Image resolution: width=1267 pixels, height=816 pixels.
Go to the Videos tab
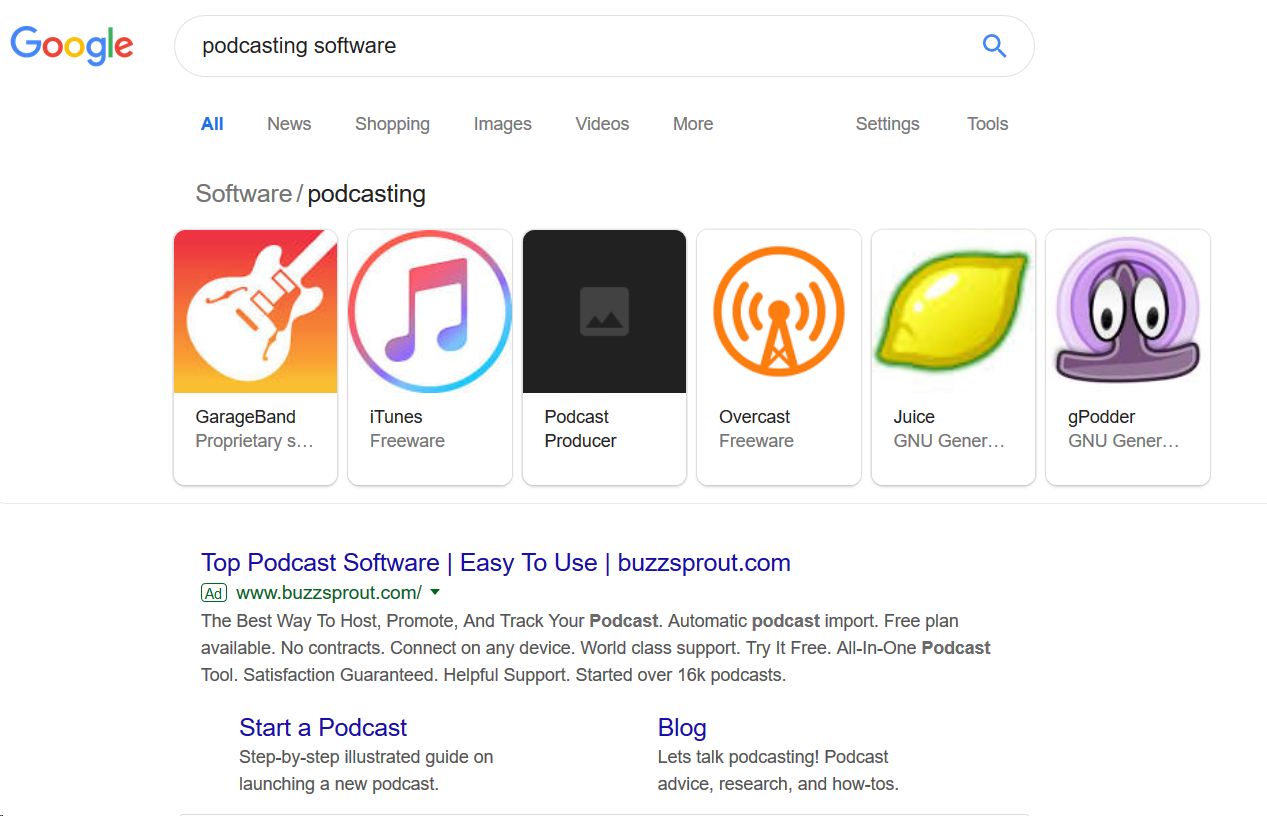tap(602, 124)
